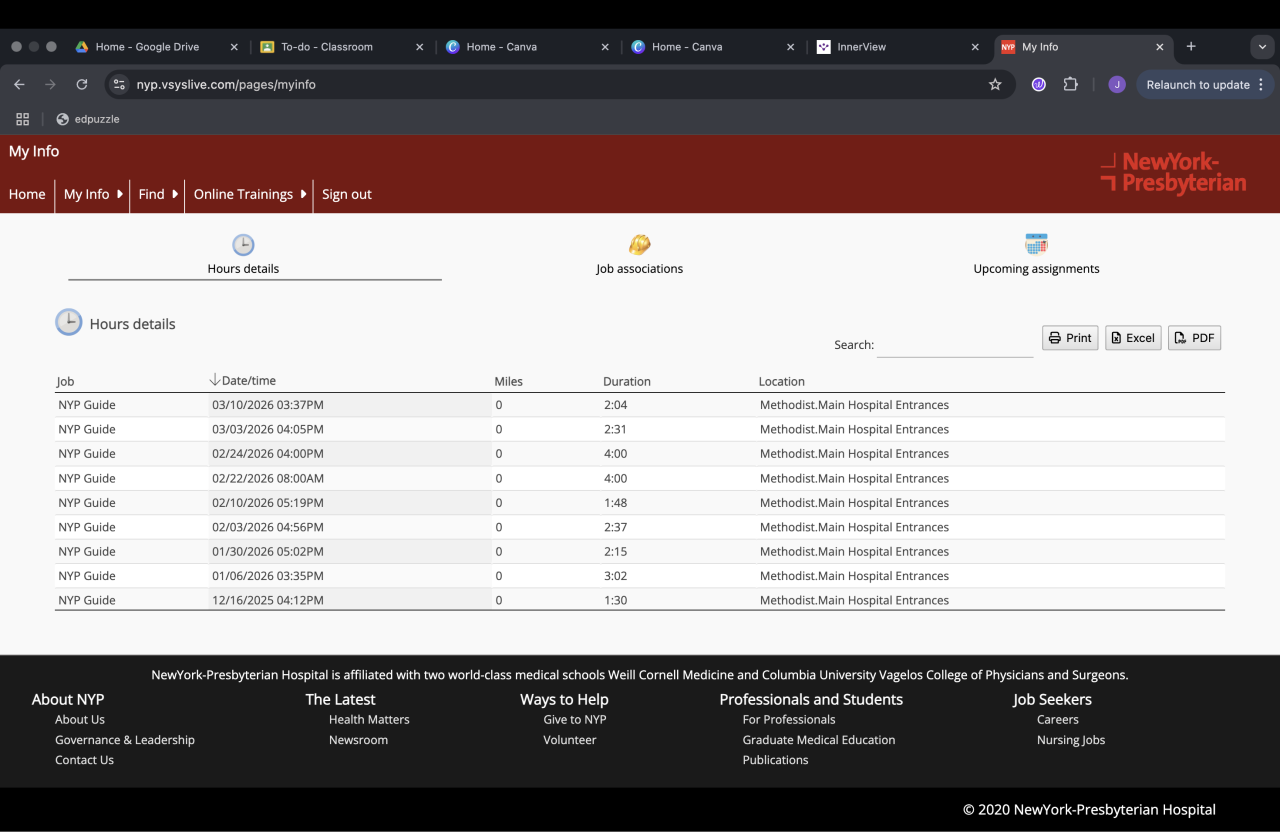1280x832 pixels.
Task: Click the hours Search input field
Action: coord(954,345)
